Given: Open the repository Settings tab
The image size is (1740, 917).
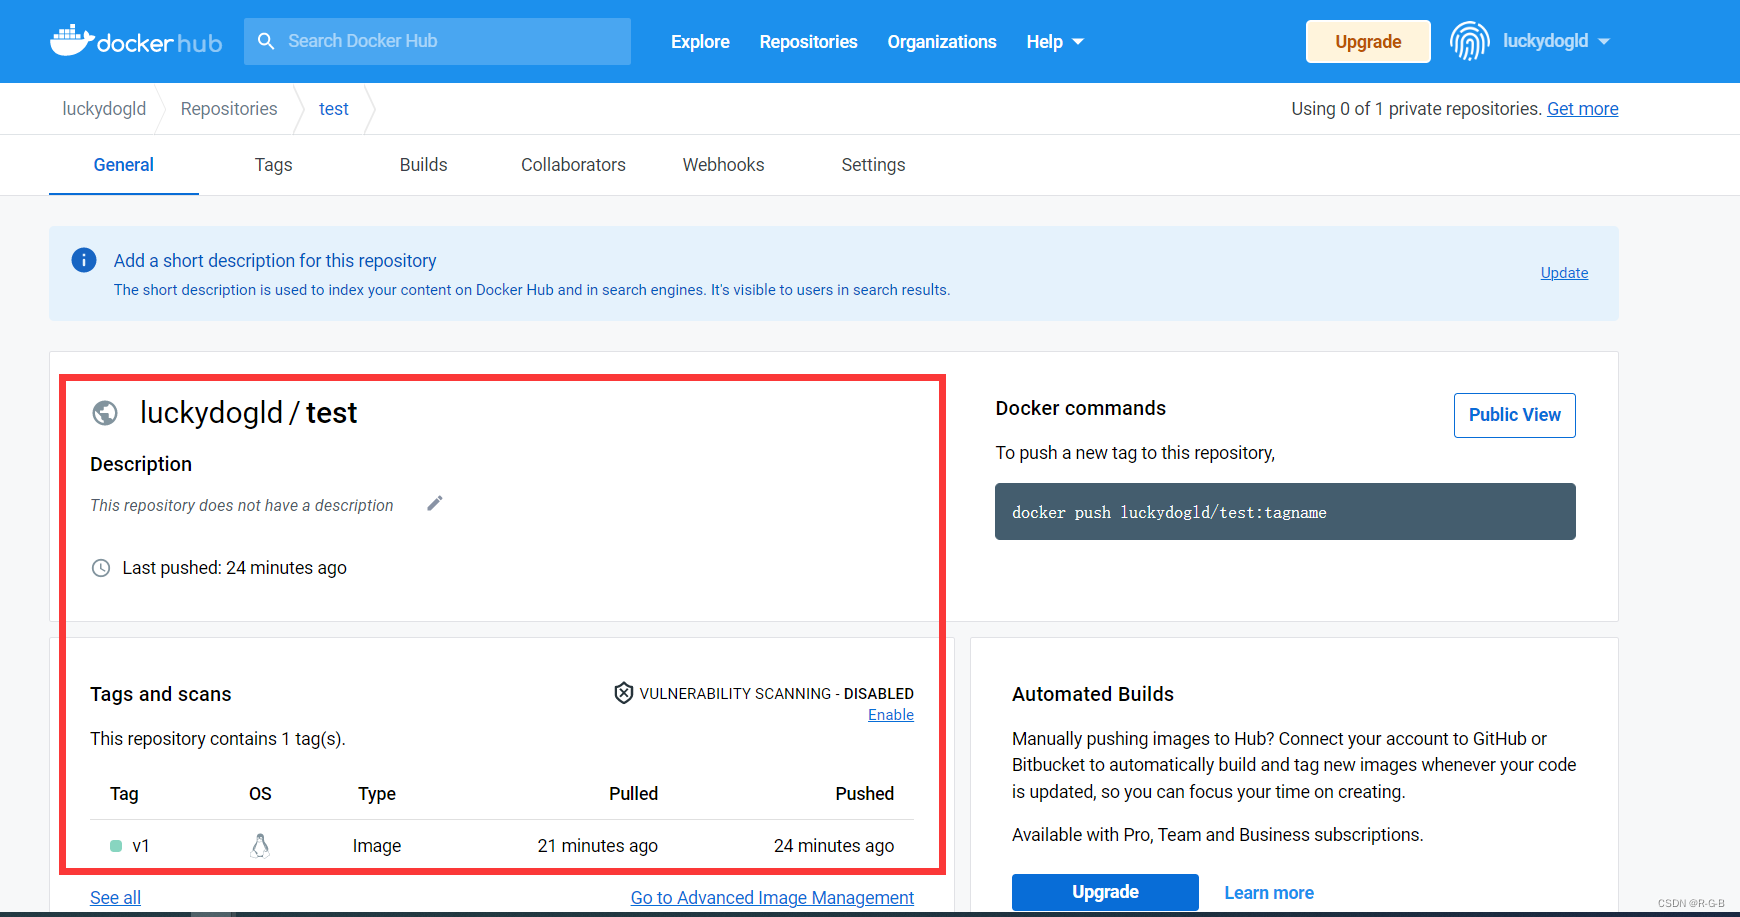Looking at the screenshot, I should coord(873,165).
